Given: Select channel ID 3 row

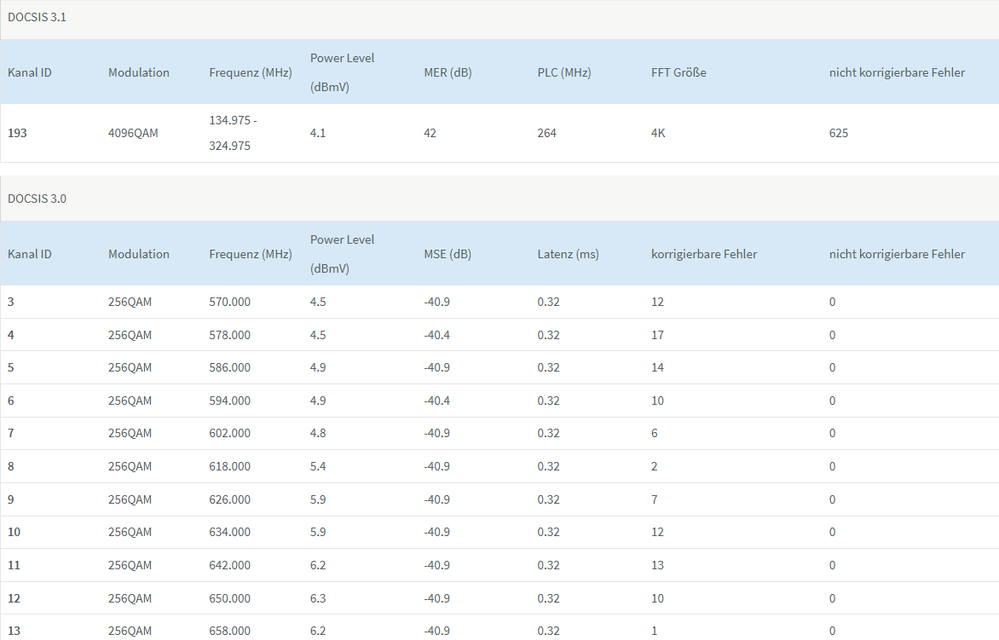Looking at the screenshot, I should tap(500, 302).
